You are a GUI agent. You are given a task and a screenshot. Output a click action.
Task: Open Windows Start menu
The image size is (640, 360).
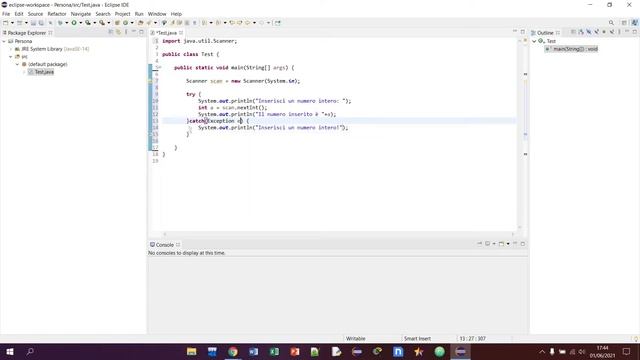(10, 351)
